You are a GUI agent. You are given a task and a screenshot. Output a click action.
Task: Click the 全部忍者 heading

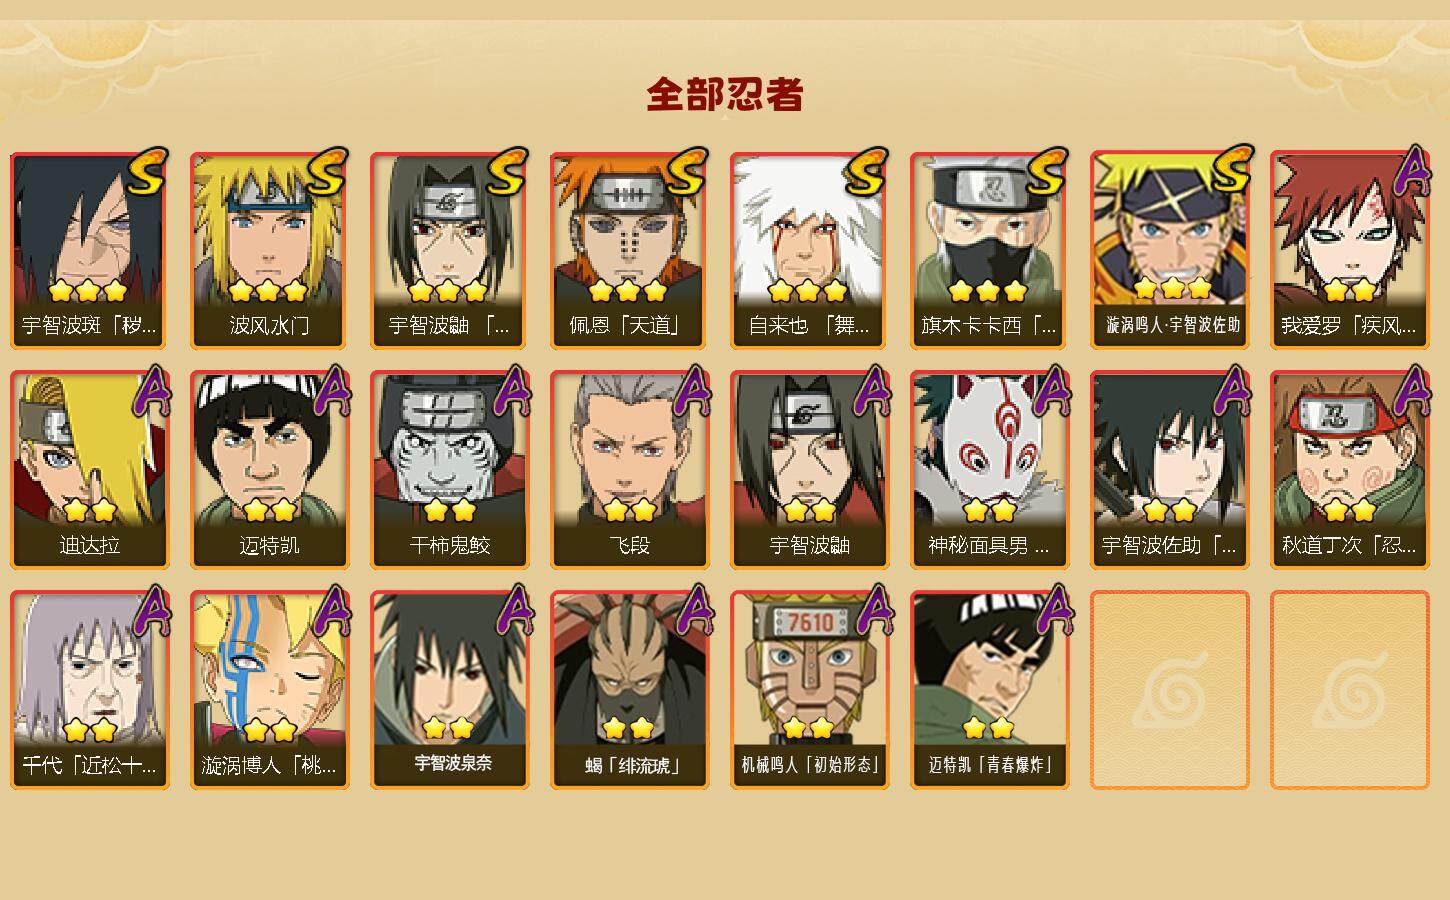725,95
